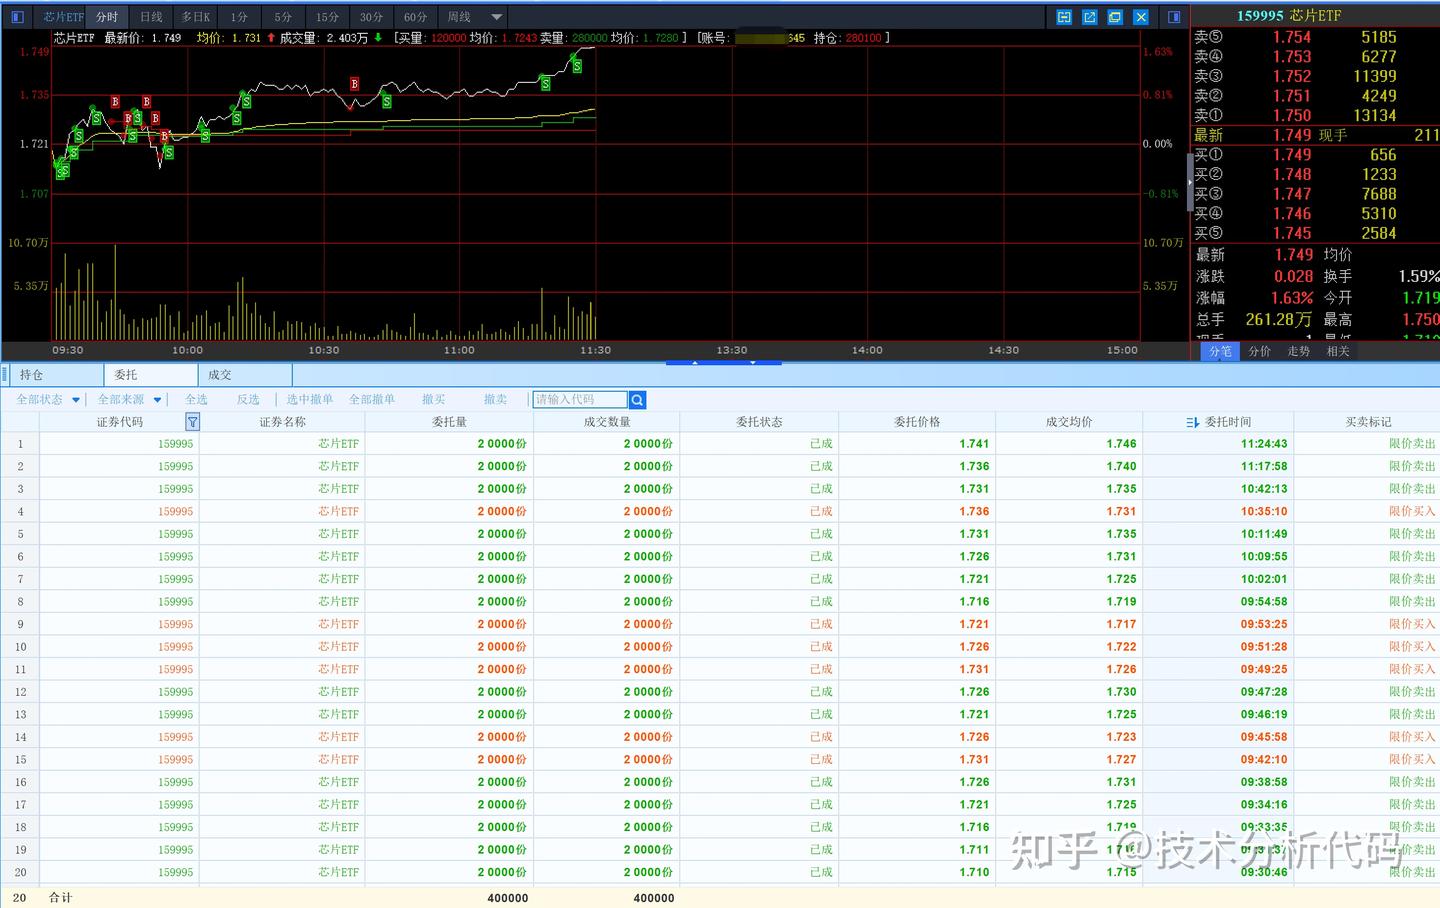Click the sort icon beside 委托时间 header
This screenshot has width=1440, height=908.
[1192, 422]
